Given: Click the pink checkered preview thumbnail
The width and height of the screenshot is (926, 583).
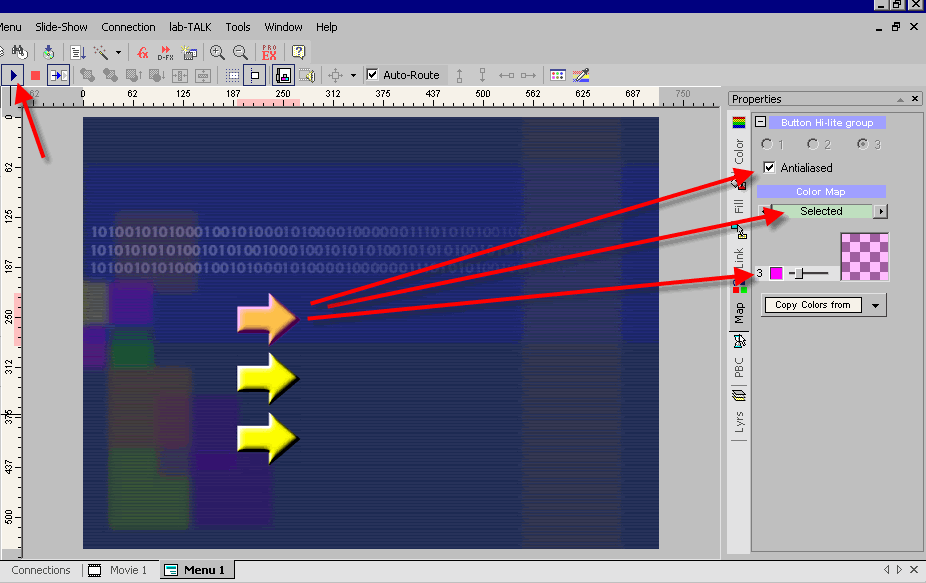Looking at the screenshot, I should click(x=865, y=257).
